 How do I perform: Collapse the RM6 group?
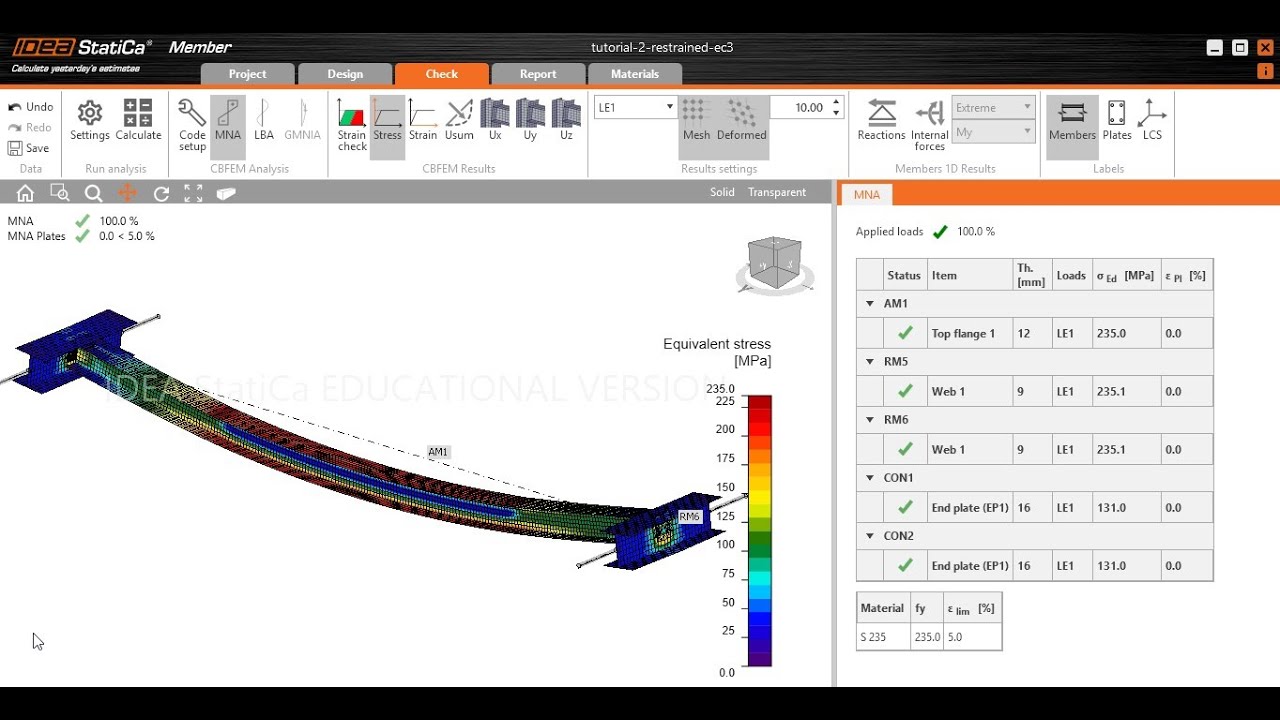pos(870,419)
